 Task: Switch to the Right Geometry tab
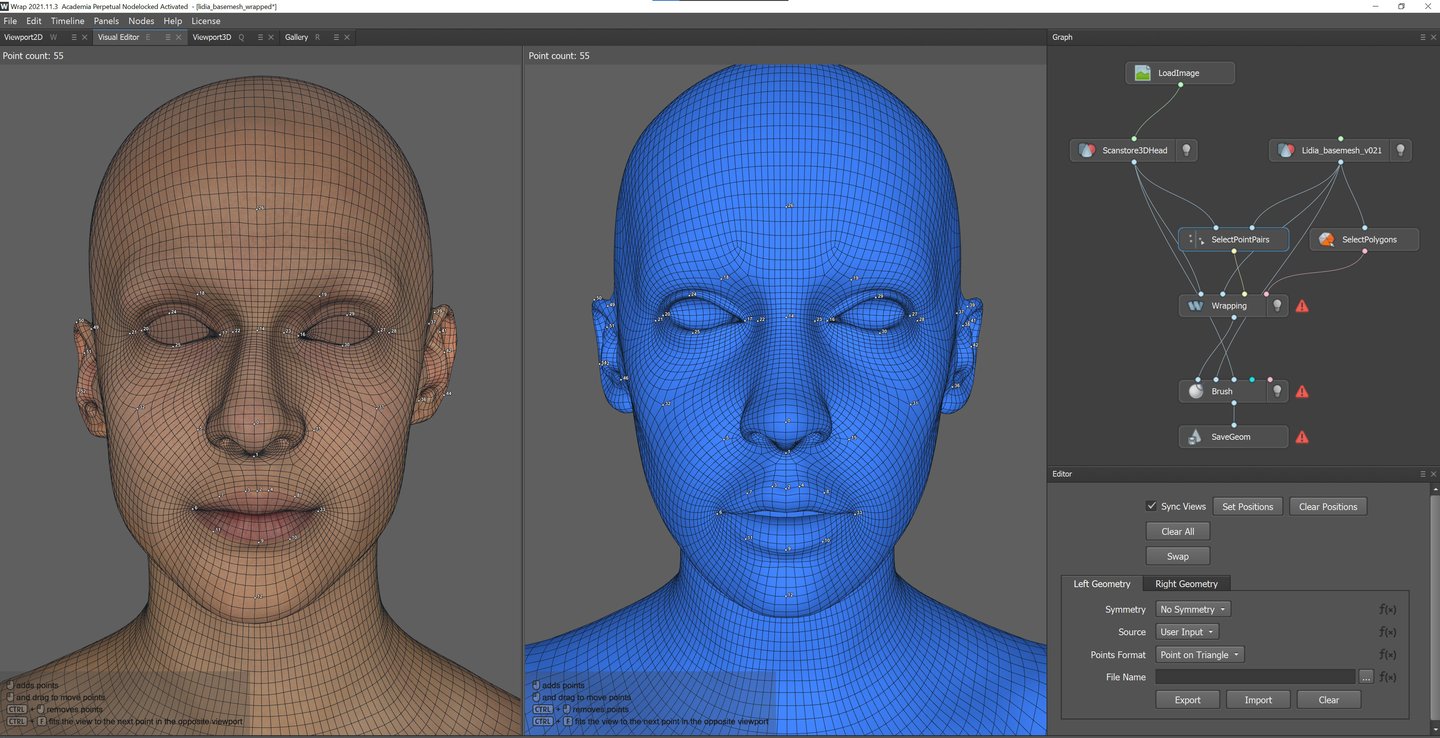pos(1186,584)
